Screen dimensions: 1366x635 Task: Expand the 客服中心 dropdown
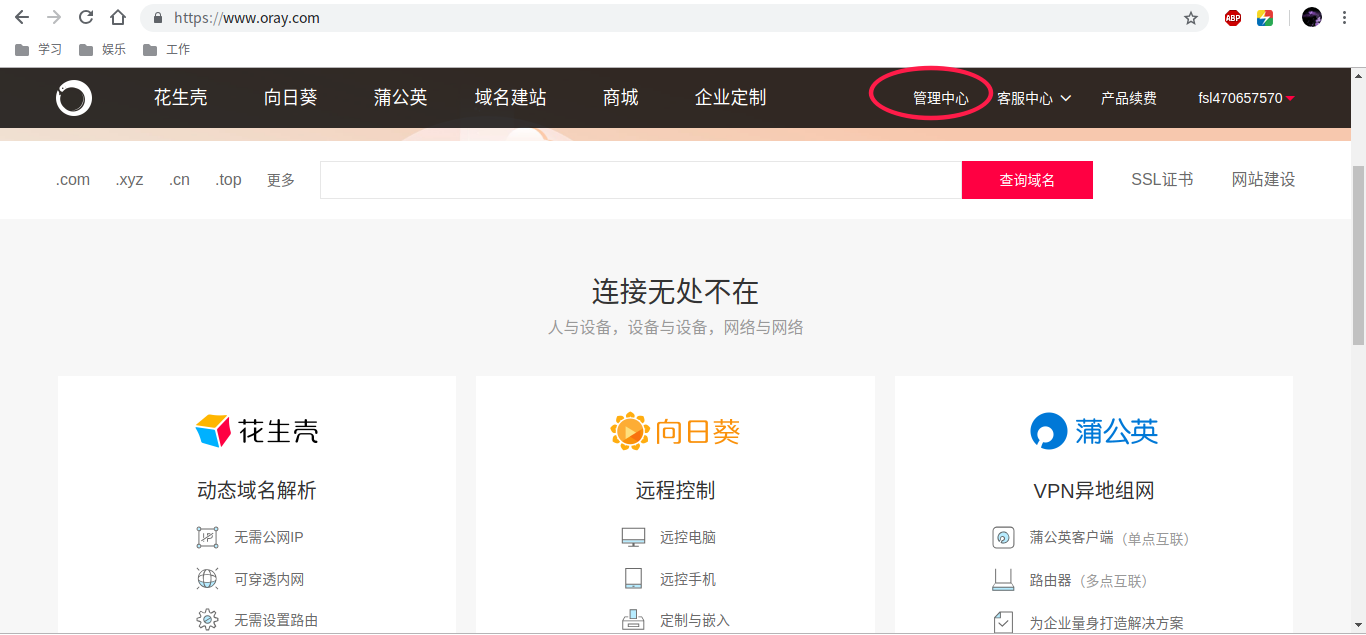coord(1034,98)
